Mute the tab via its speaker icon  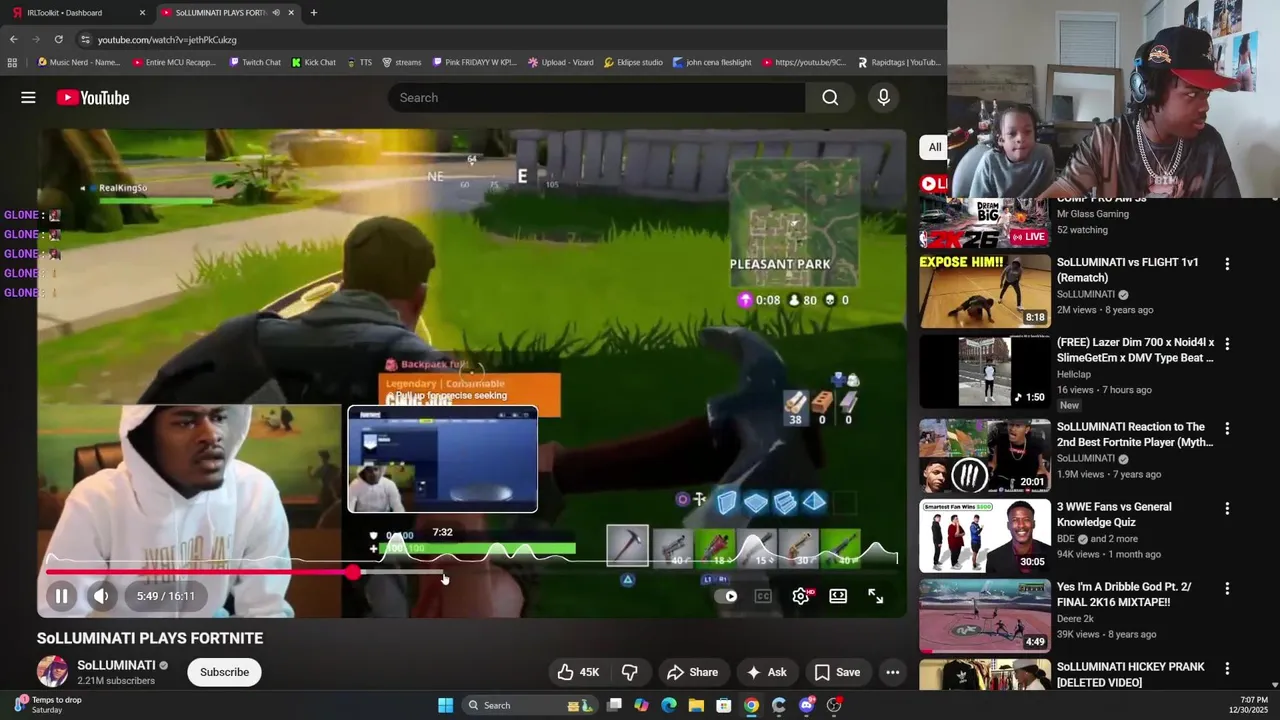tap(276, 13)
